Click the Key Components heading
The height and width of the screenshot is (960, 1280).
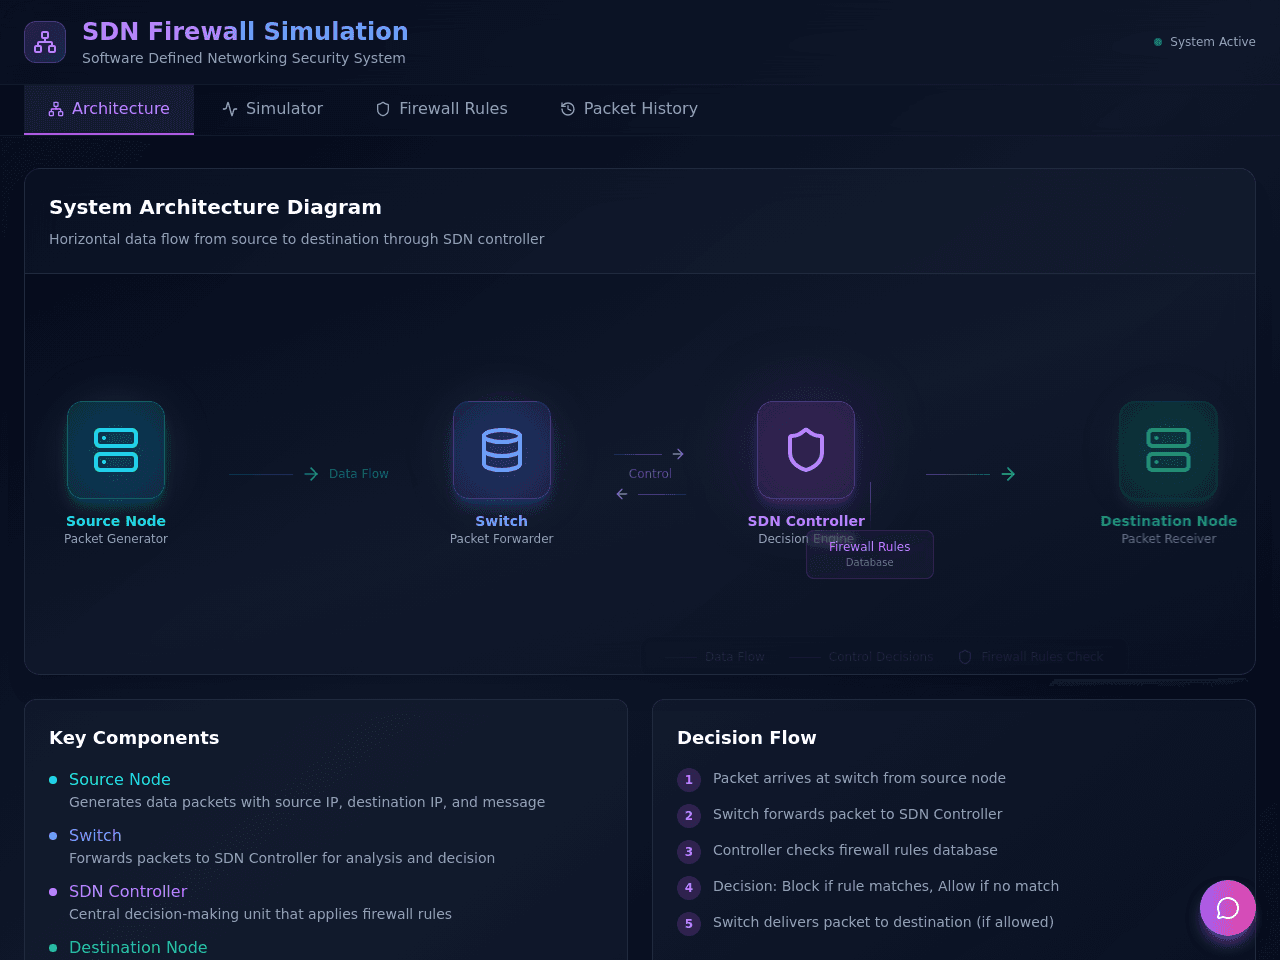click(x=134, y=738)
